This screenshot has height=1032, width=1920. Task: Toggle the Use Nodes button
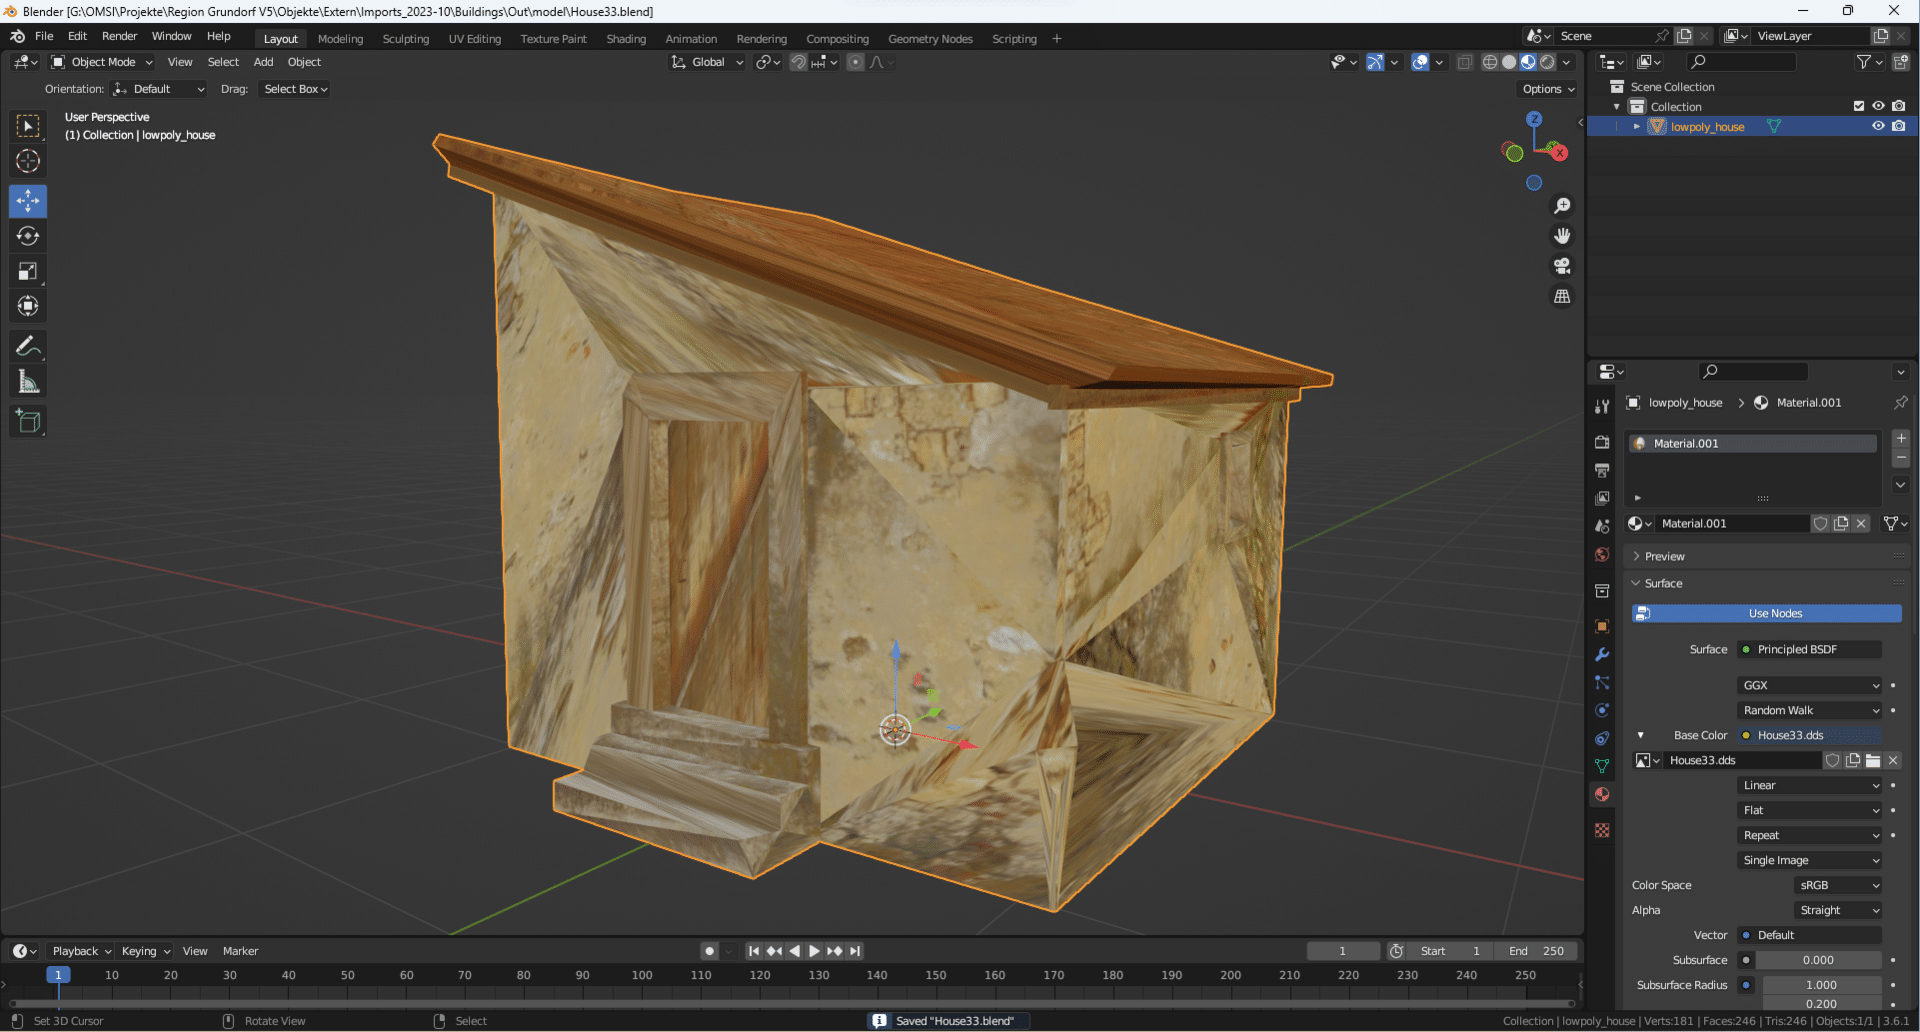[1767, 613]
